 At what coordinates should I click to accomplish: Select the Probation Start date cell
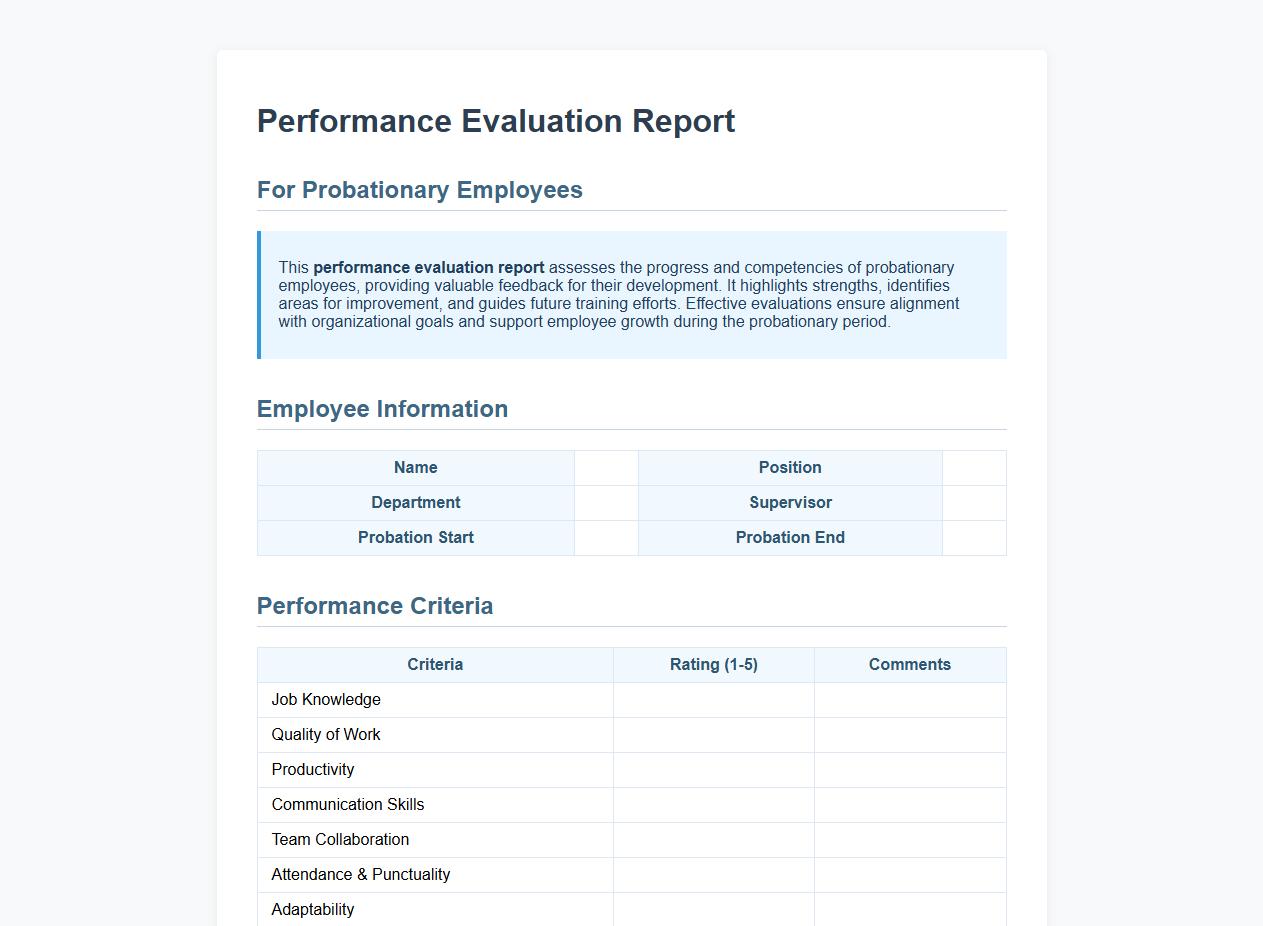tap(606, 537)
